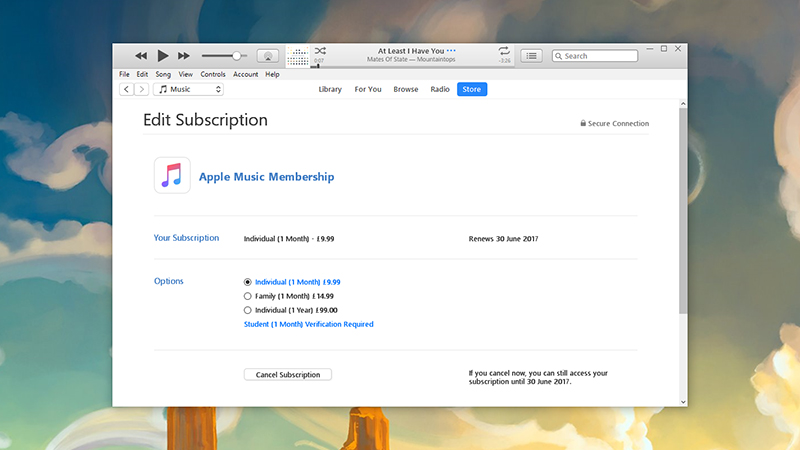Click the Search field
This screenshot has width=800, height=450.
595,56
